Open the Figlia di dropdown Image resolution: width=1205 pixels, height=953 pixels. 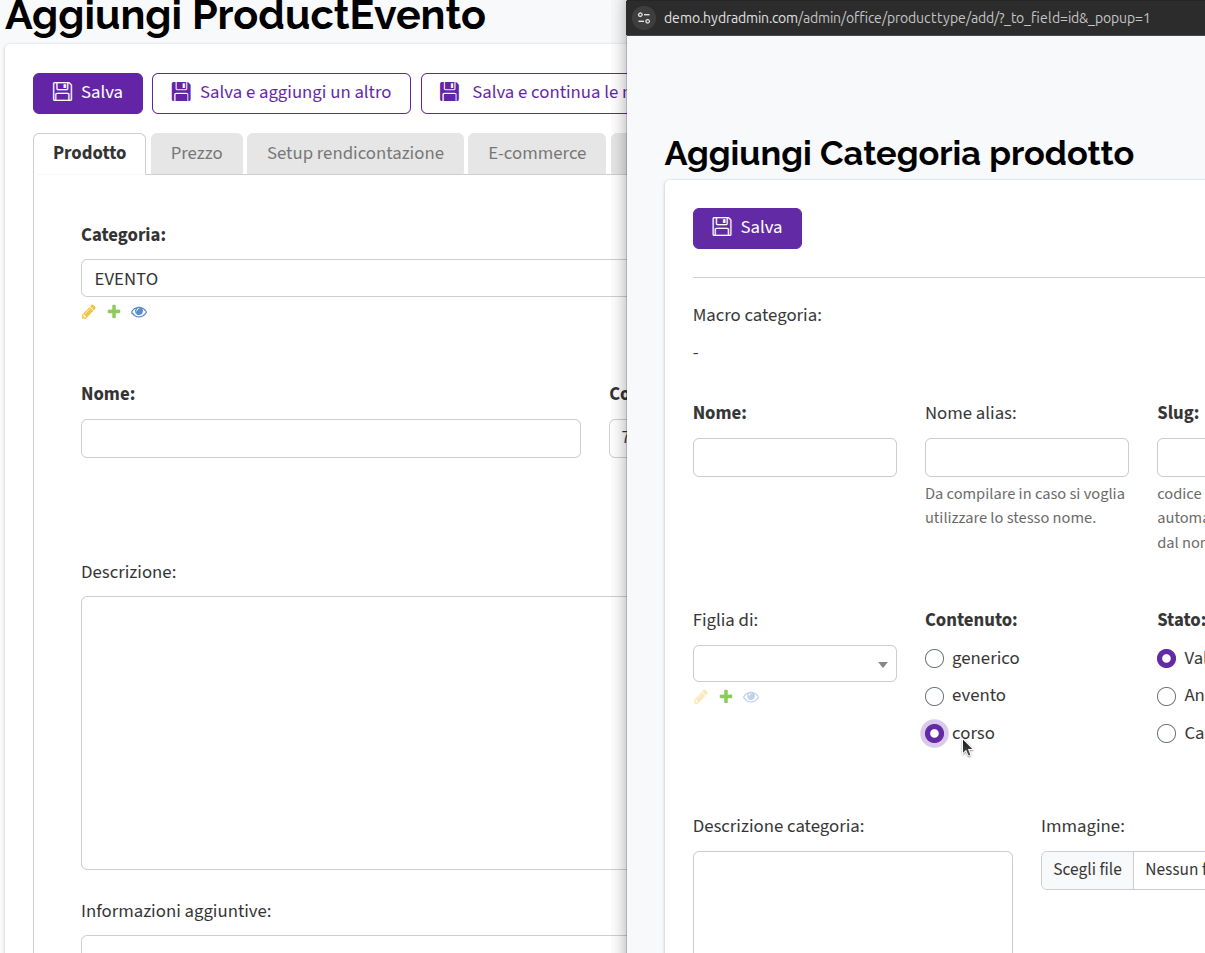point(795,664)
